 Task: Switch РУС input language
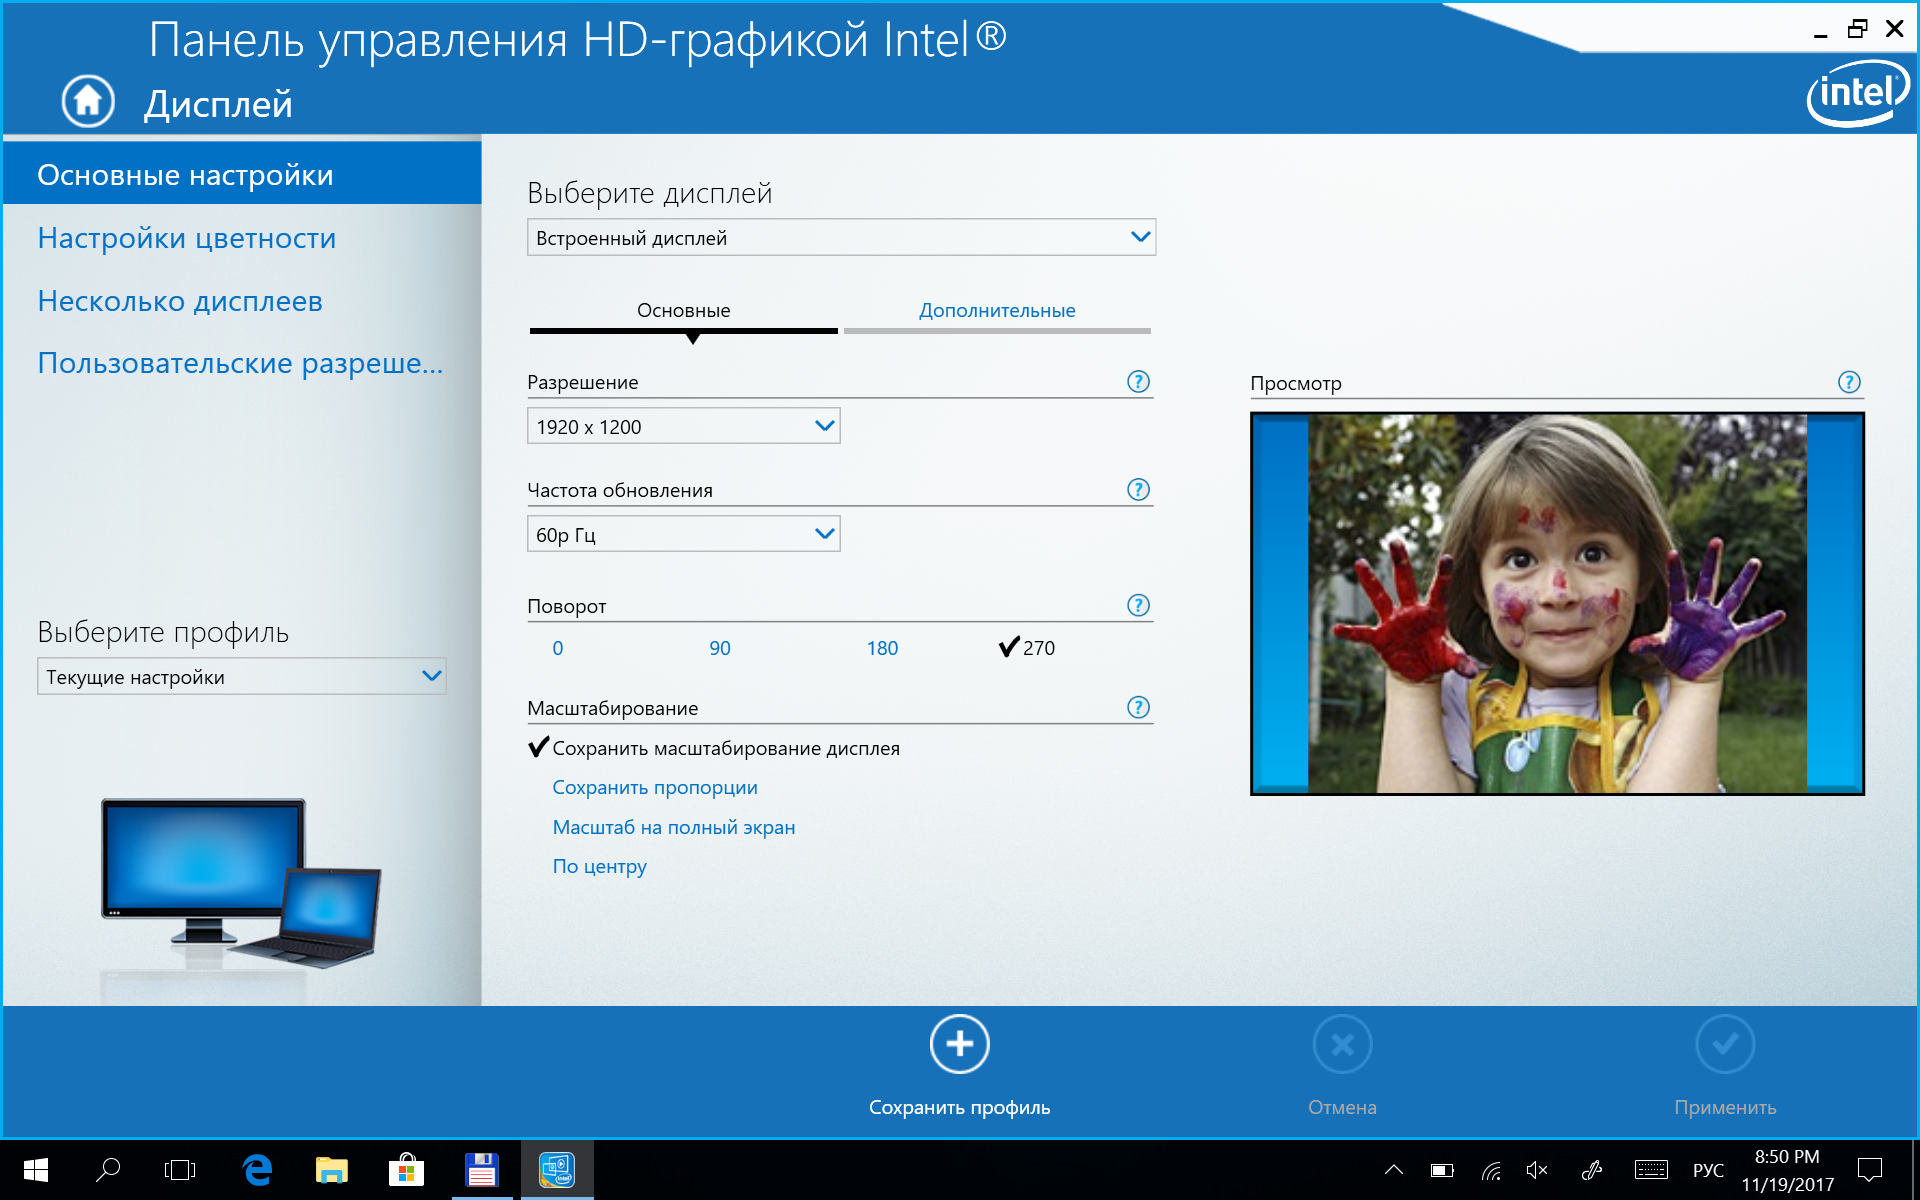pos(1708,1170)
